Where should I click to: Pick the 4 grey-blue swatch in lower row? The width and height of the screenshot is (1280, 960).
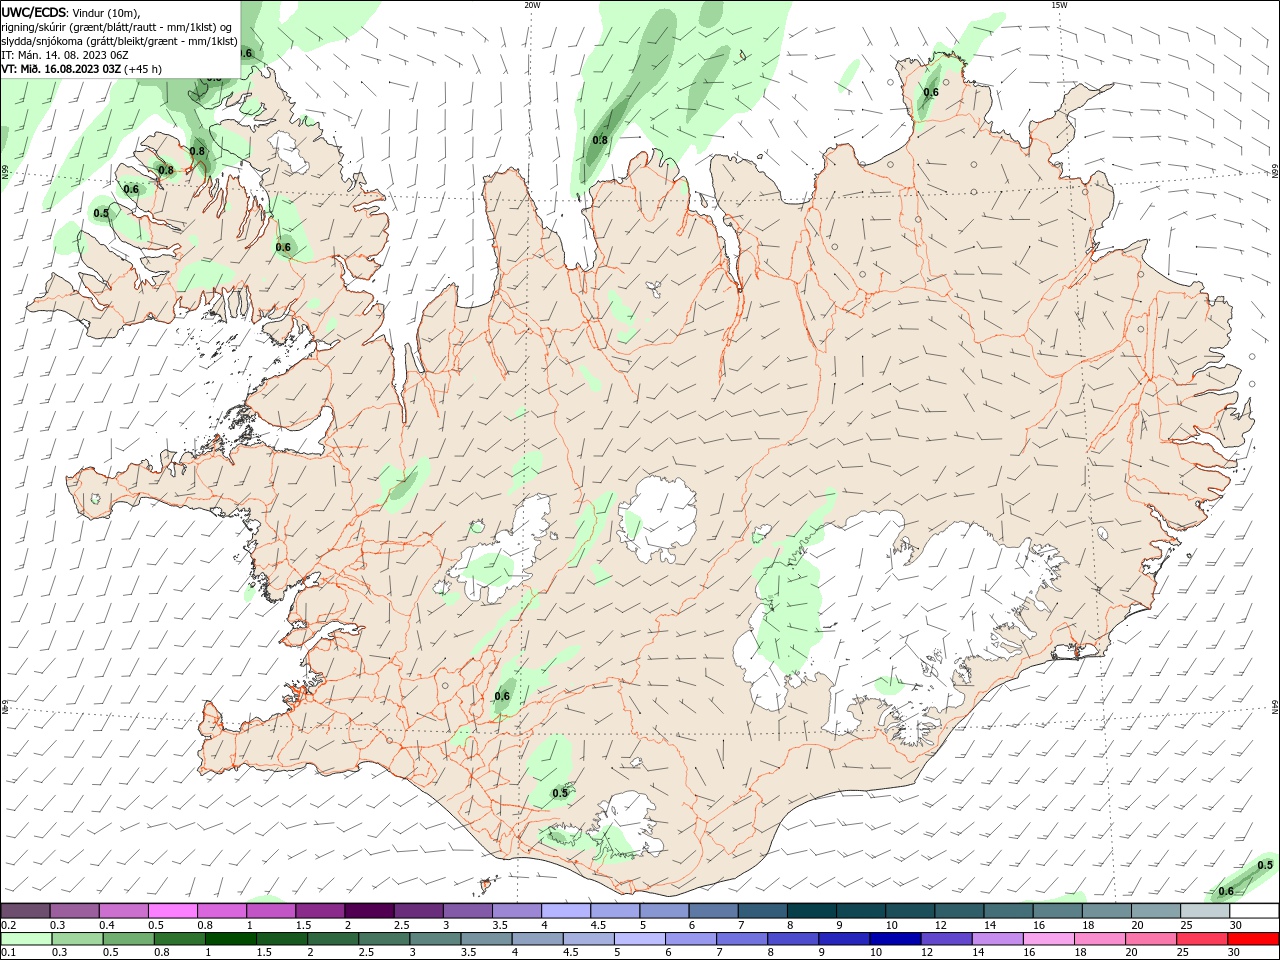[x=538, y=939]
